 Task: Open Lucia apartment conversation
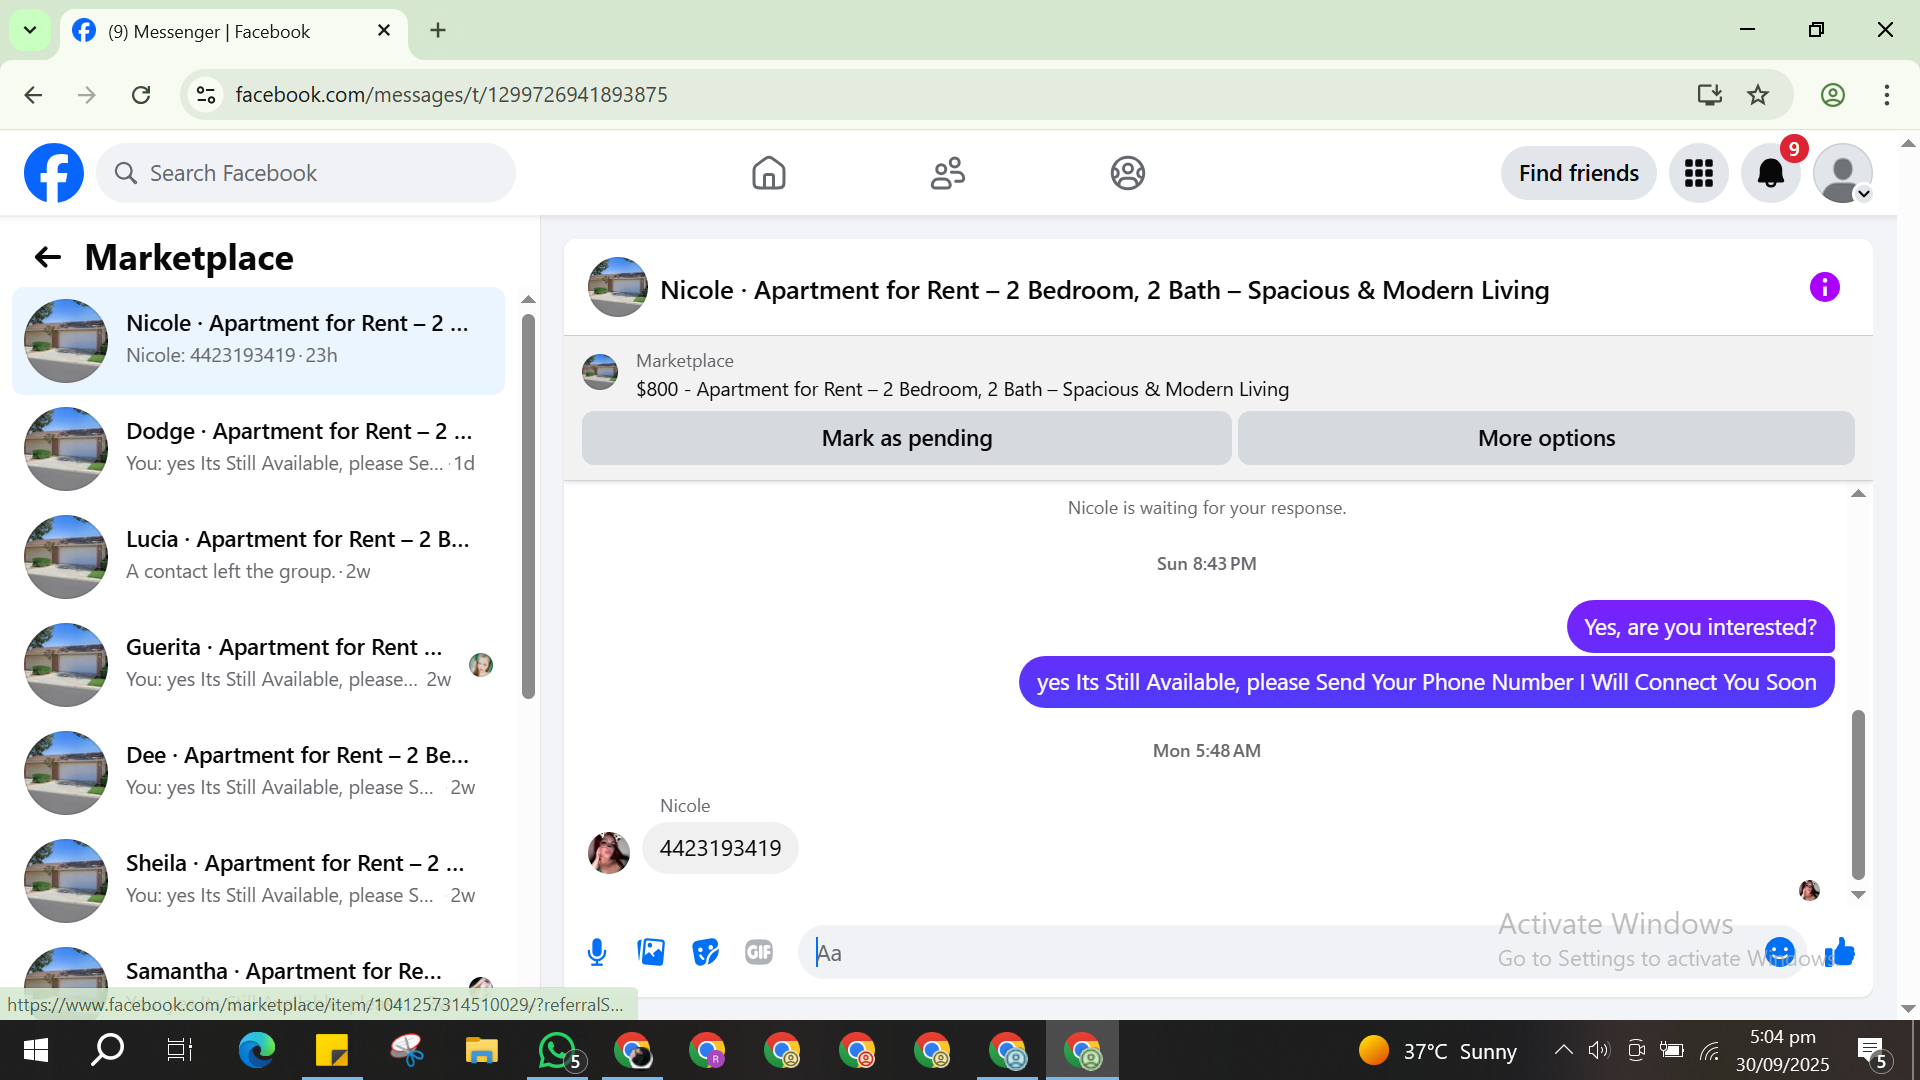(x=259, y=556)
